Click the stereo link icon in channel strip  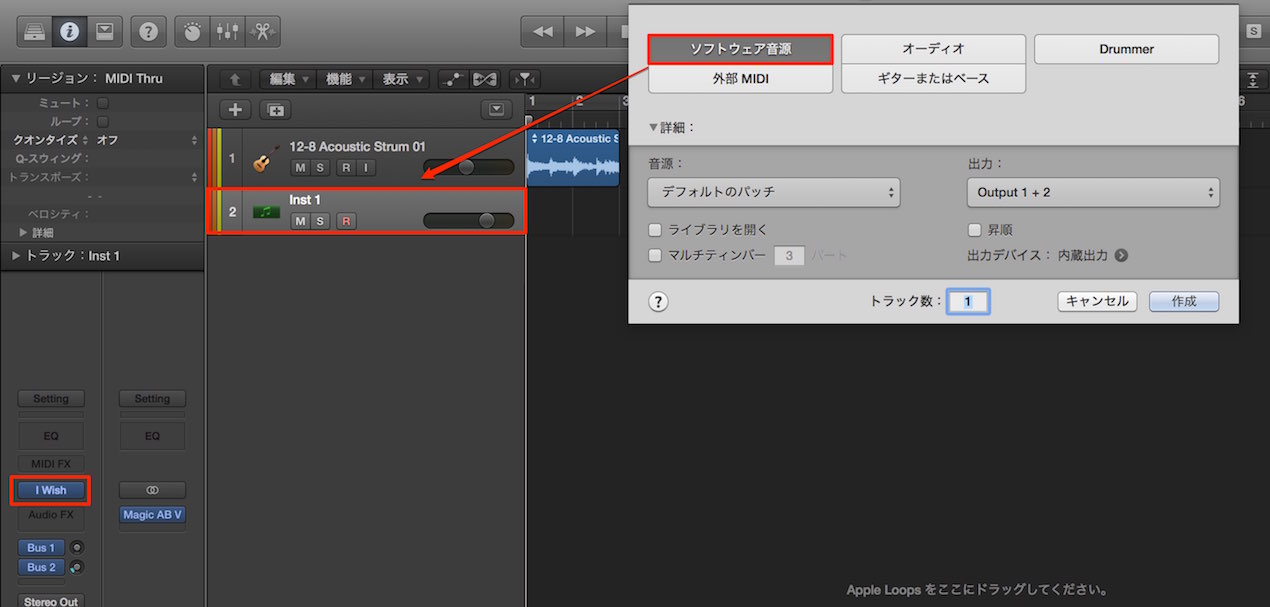point(152,490)
